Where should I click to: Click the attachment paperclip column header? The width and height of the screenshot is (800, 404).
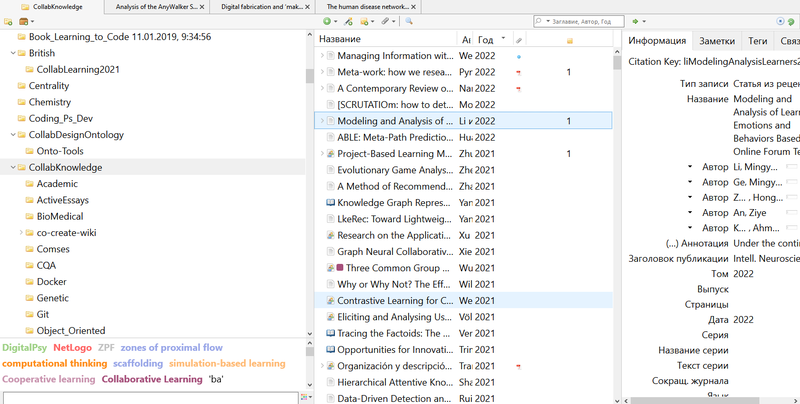pyautogui.click(x=518, y=40)
